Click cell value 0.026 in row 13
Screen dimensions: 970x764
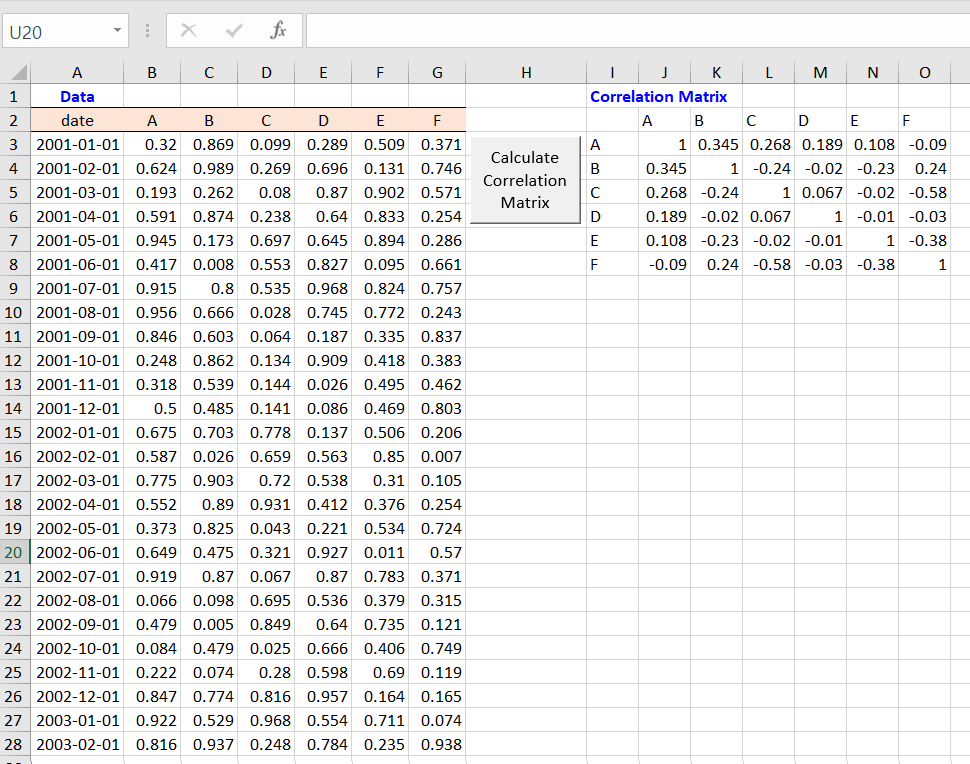click(323, 384)
